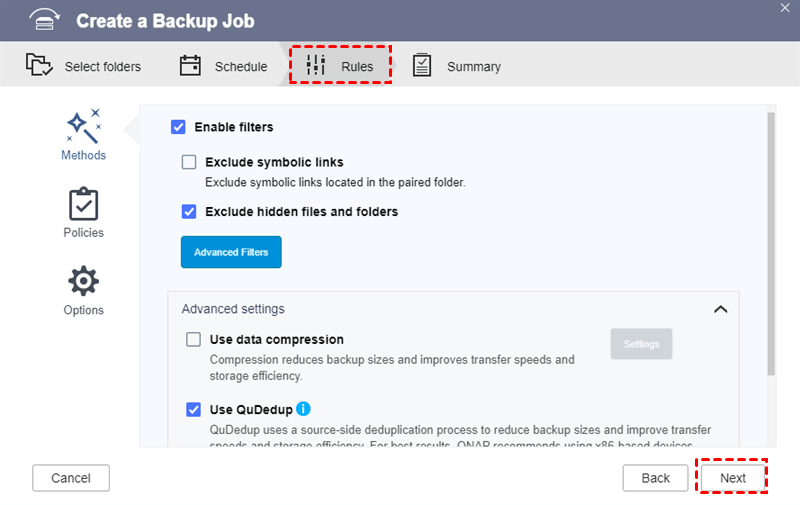Uncheck Enable filters checkbox

click(x=179, y=127)
